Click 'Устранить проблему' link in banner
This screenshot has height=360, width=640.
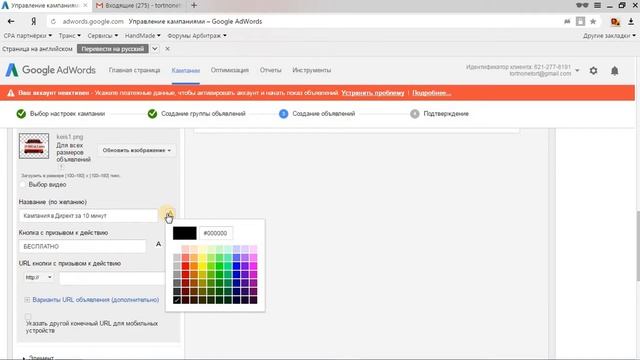[x=373, y=93]
